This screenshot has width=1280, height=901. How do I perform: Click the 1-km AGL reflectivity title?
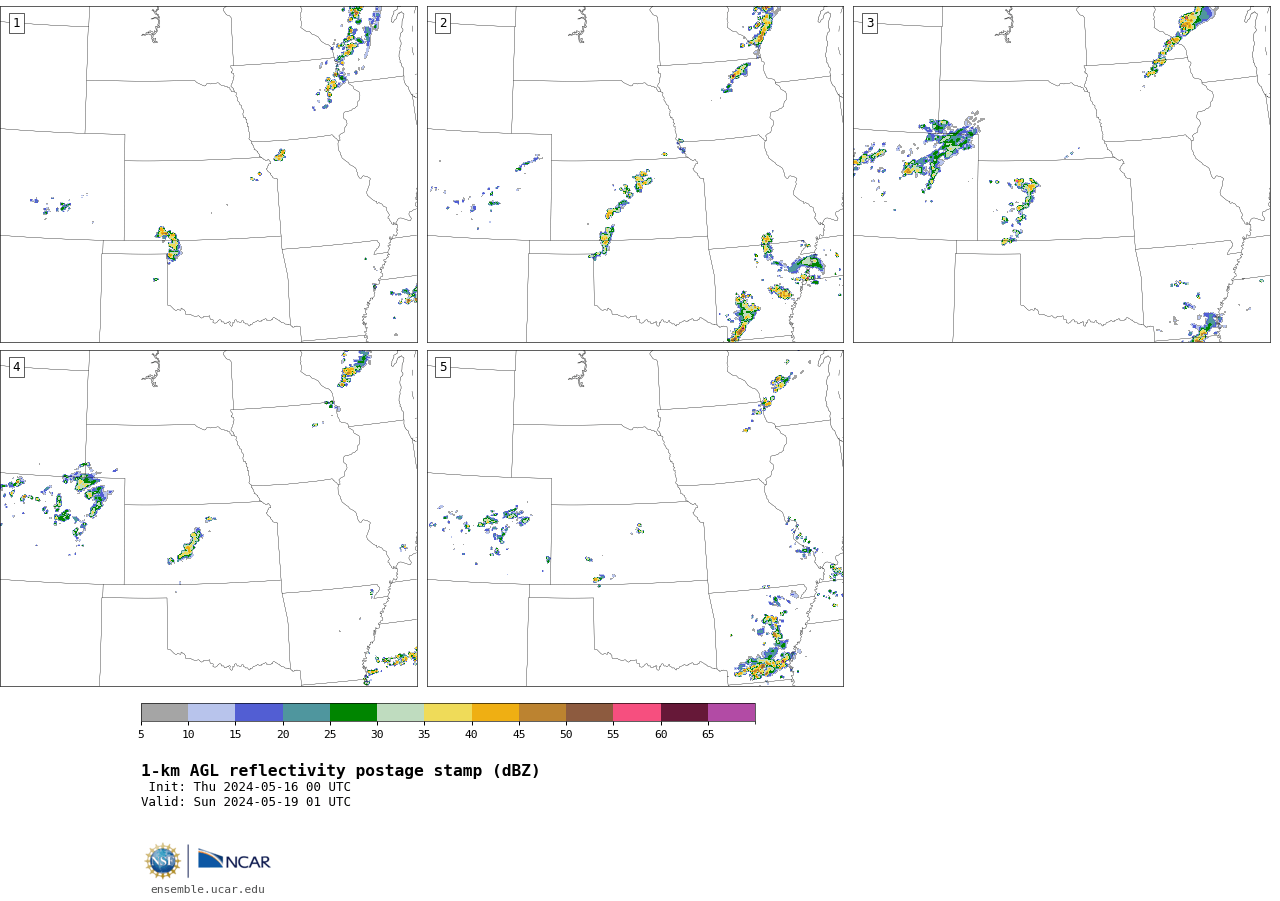340,771
